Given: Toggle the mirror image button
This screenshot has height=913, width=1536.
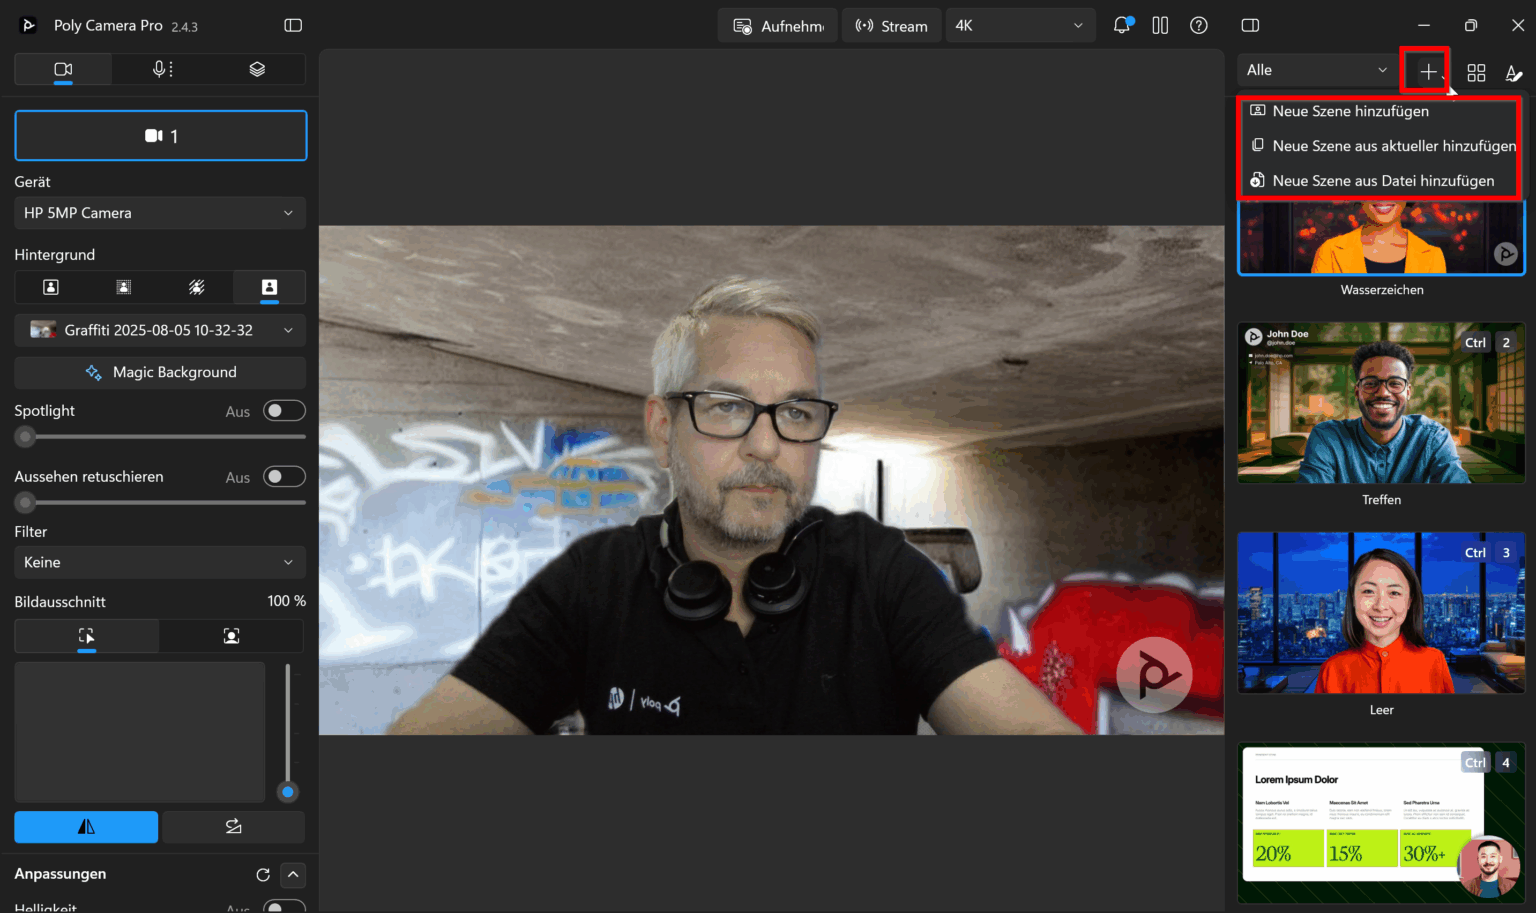Looking at the screenshot, I should coord(86,827).
